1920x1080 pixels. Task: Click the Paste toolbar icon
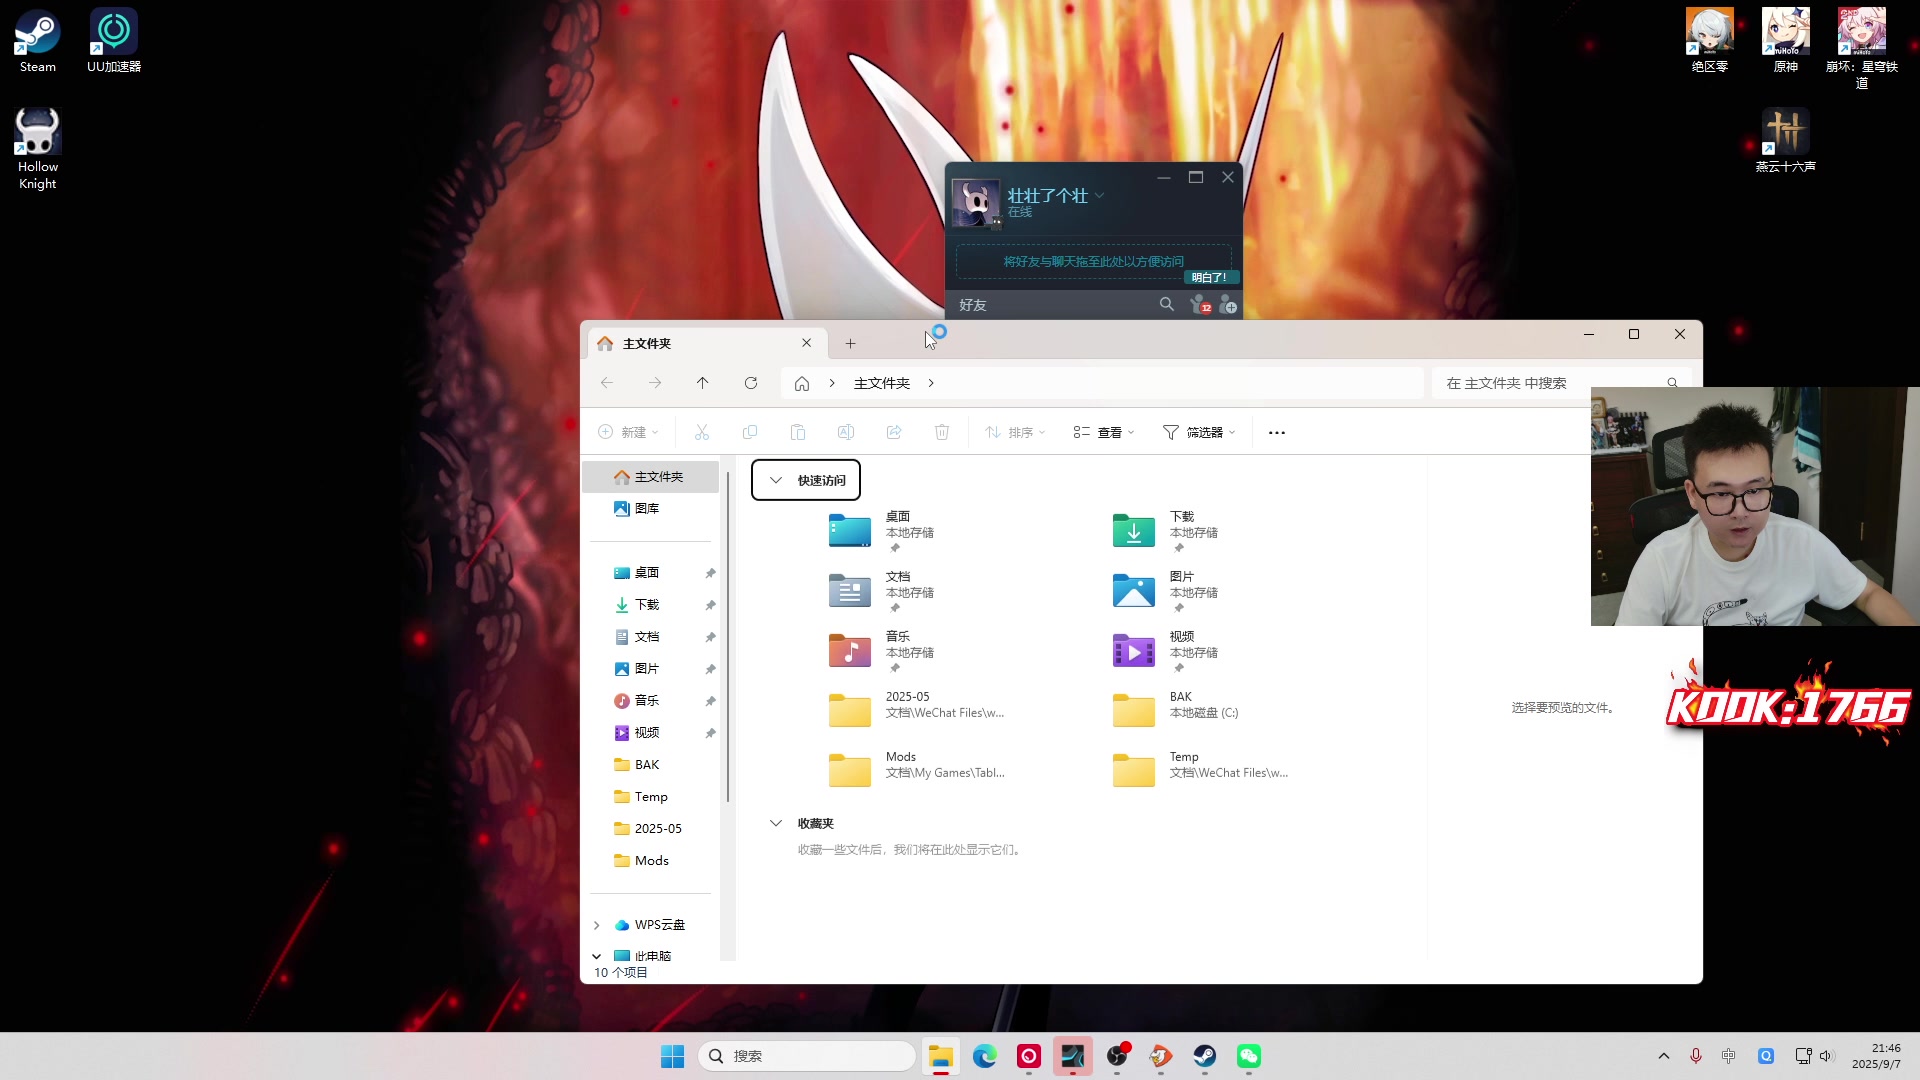tap(798, 432)
